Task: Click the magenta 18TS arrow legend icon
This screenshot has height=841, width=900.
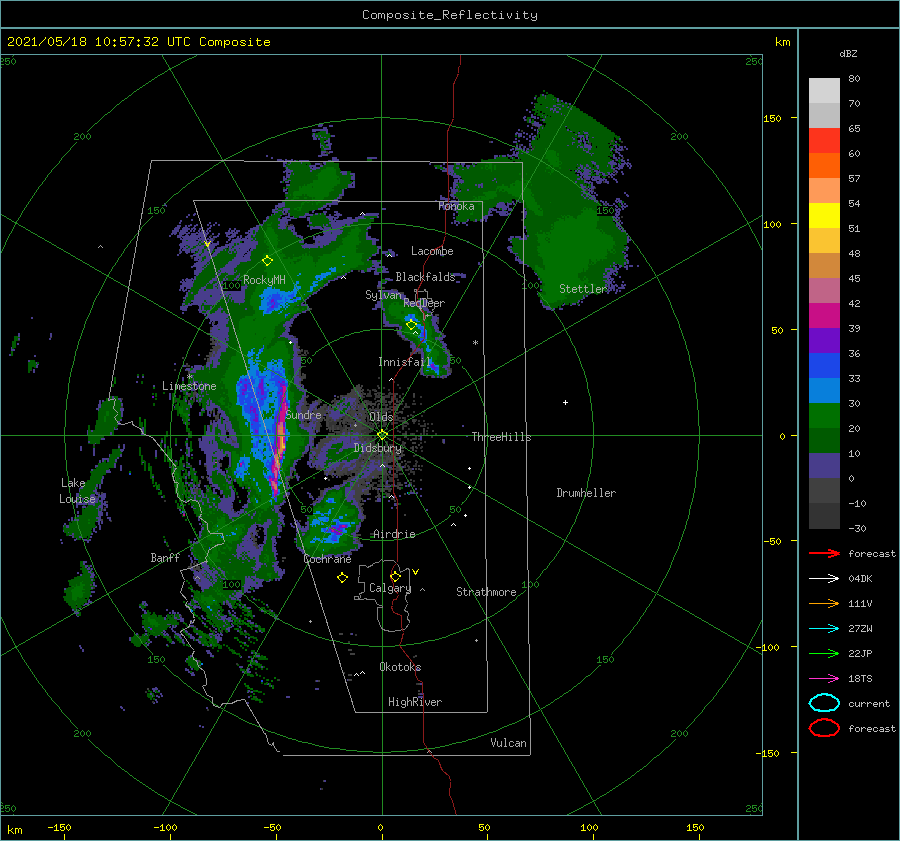Action: 824,679
